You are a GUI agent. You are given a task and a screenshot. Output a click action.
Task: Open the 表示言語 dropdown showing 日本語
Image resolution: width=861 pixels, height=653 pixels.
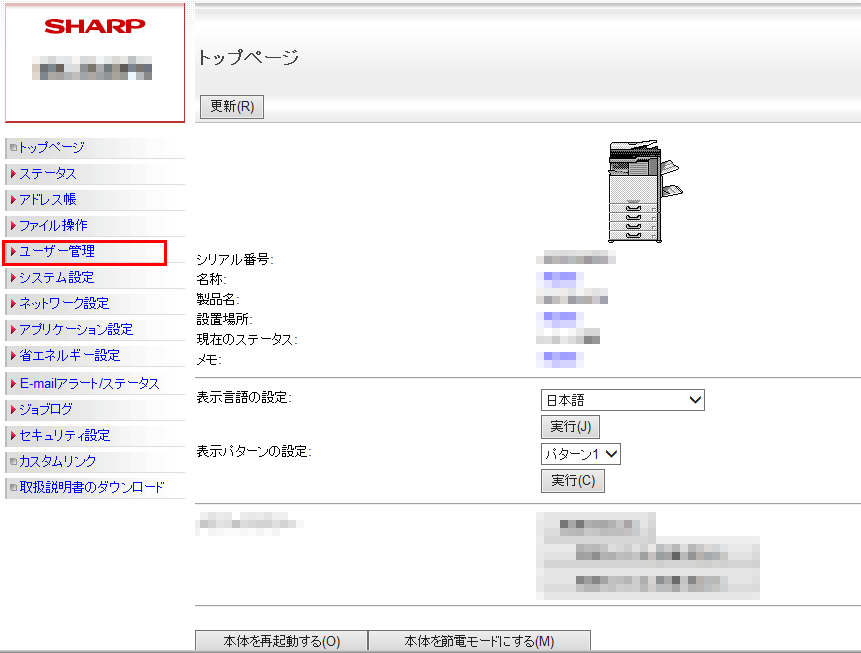click(622, 400)
